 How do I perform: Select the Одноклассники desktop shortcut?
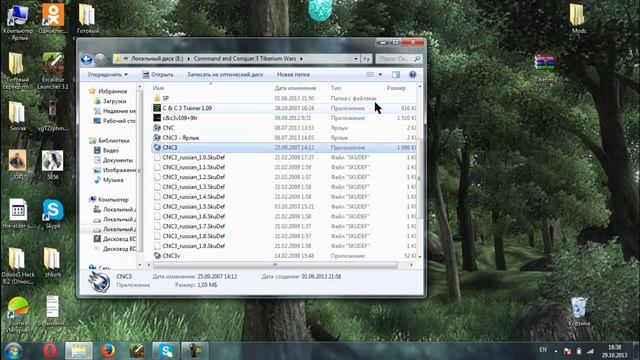[x=53, y=18]
